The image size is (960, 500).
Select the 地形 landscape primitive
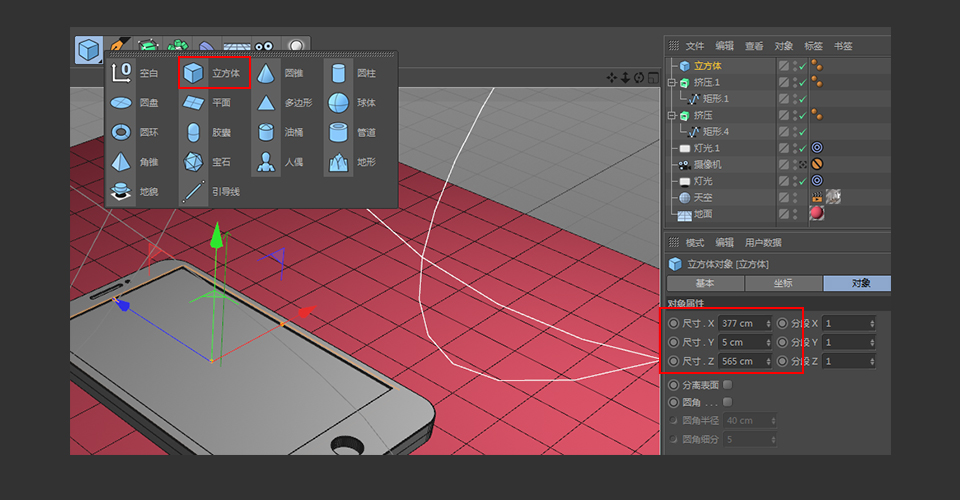pos(339,161)
